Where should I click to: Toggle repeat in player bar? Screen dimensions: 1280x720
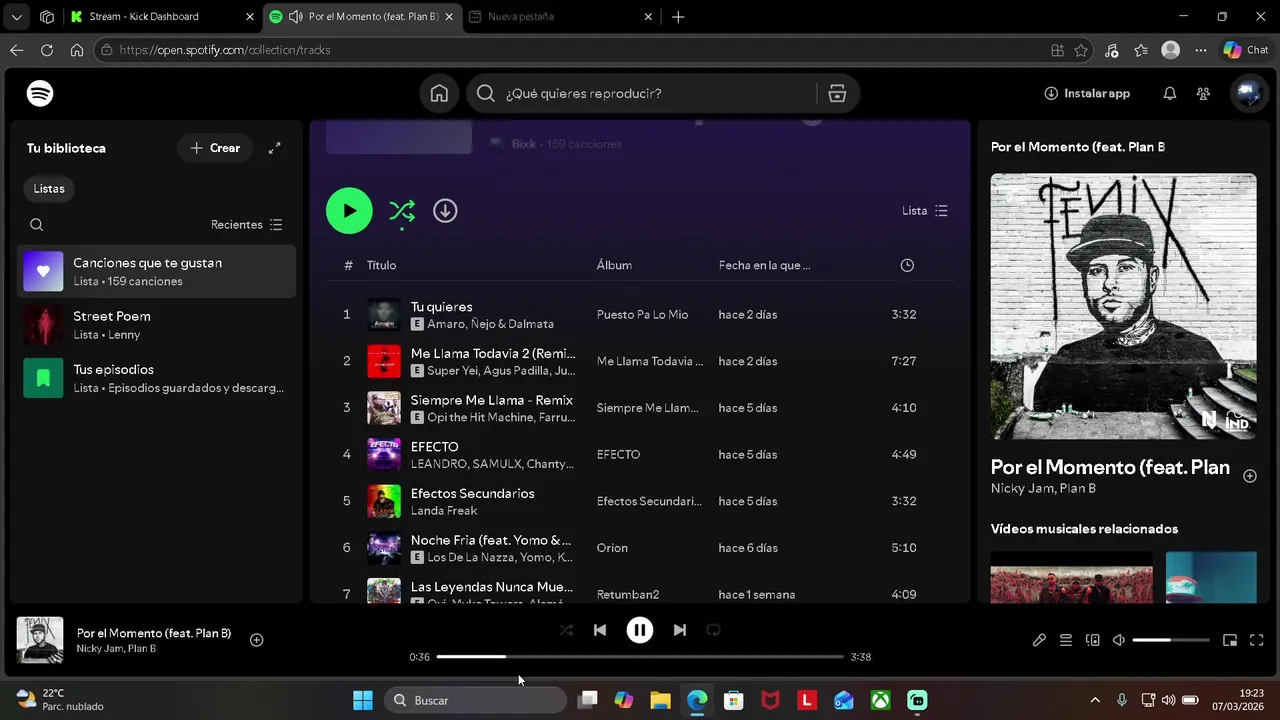(x=713, y=630)
